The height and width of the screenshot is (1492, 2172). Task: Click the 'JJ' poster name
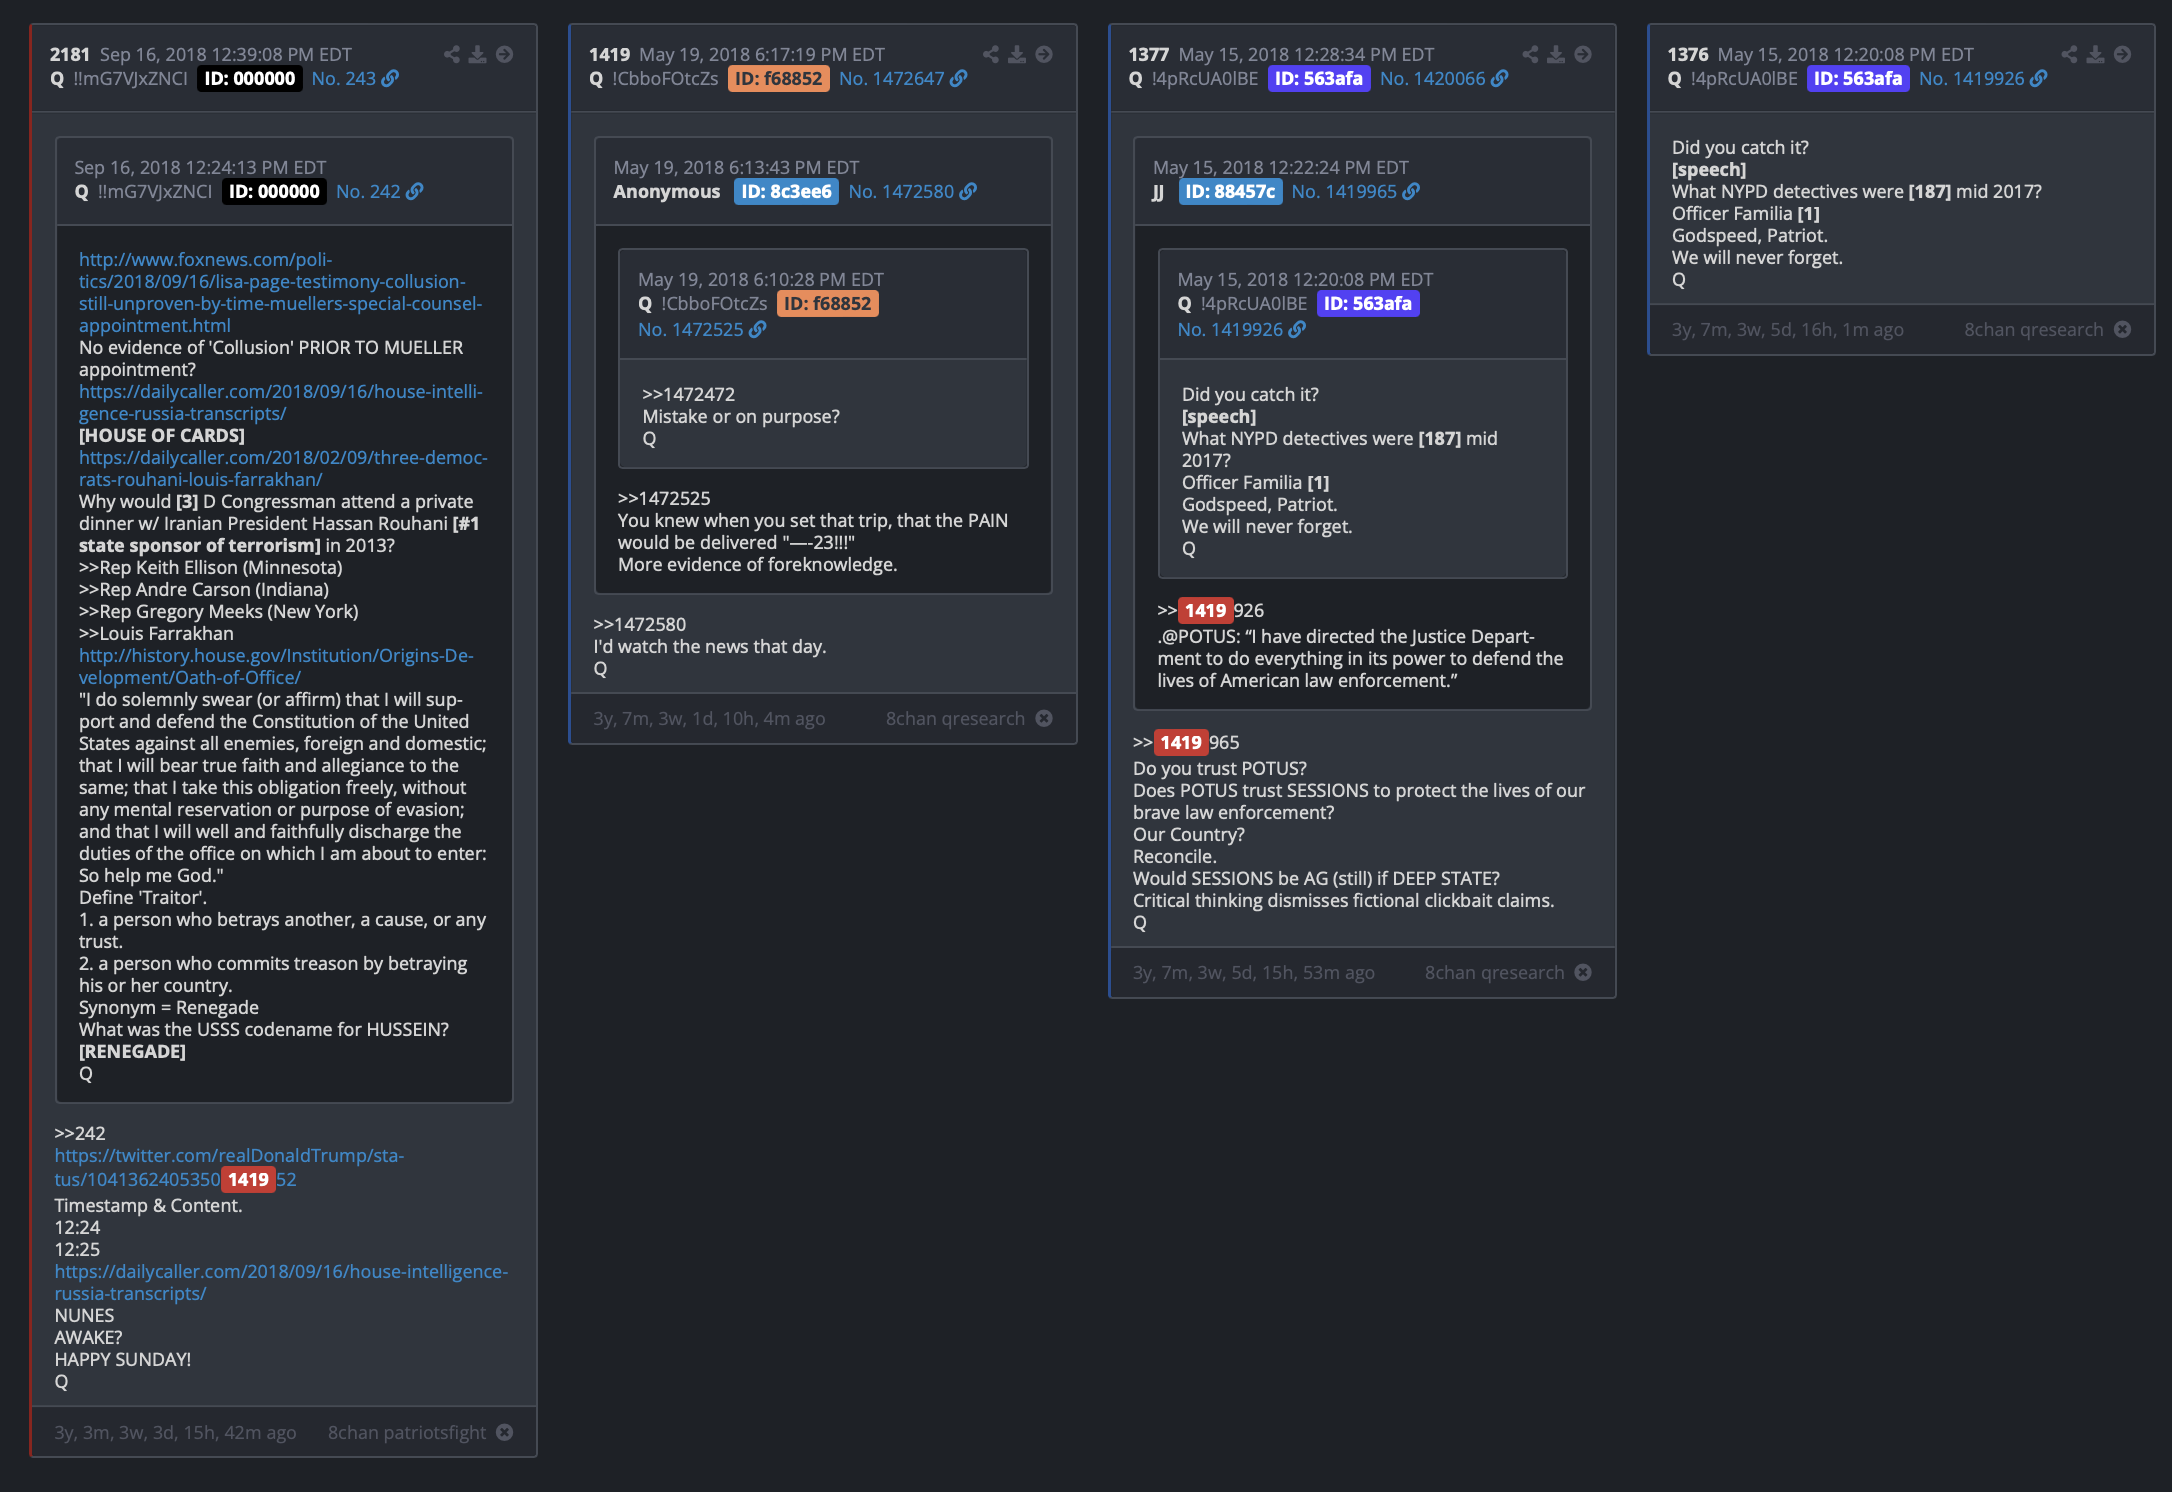click(x=1158, y=191)
